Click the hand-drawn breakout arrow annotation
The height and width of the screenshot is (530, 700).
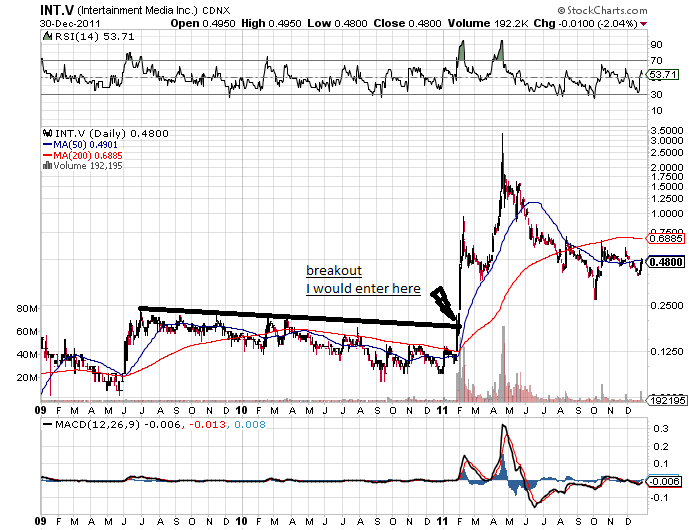point(443,304)
